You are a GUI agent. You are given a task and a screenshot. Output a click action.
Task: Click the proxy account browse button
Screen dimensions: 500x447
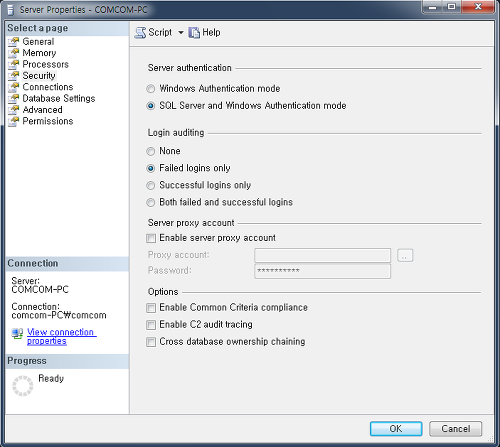pyautogui.click(x=405, y=255)
